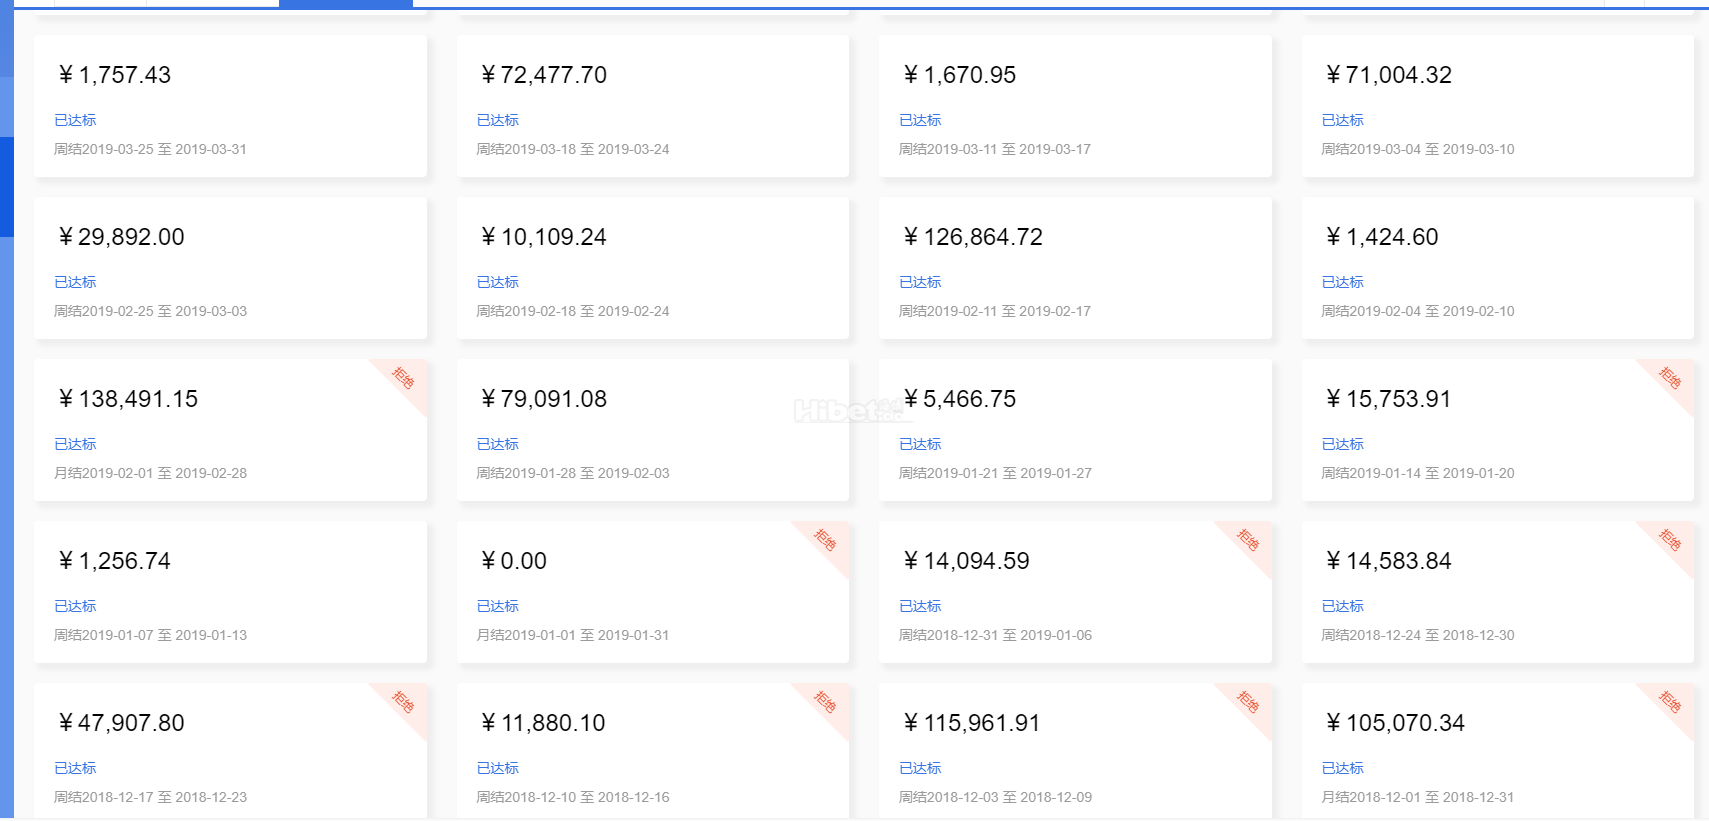Click the 拒绝 ribbon on ¥0.00 card
The image size is (1709, 821).
coord(825,540)
